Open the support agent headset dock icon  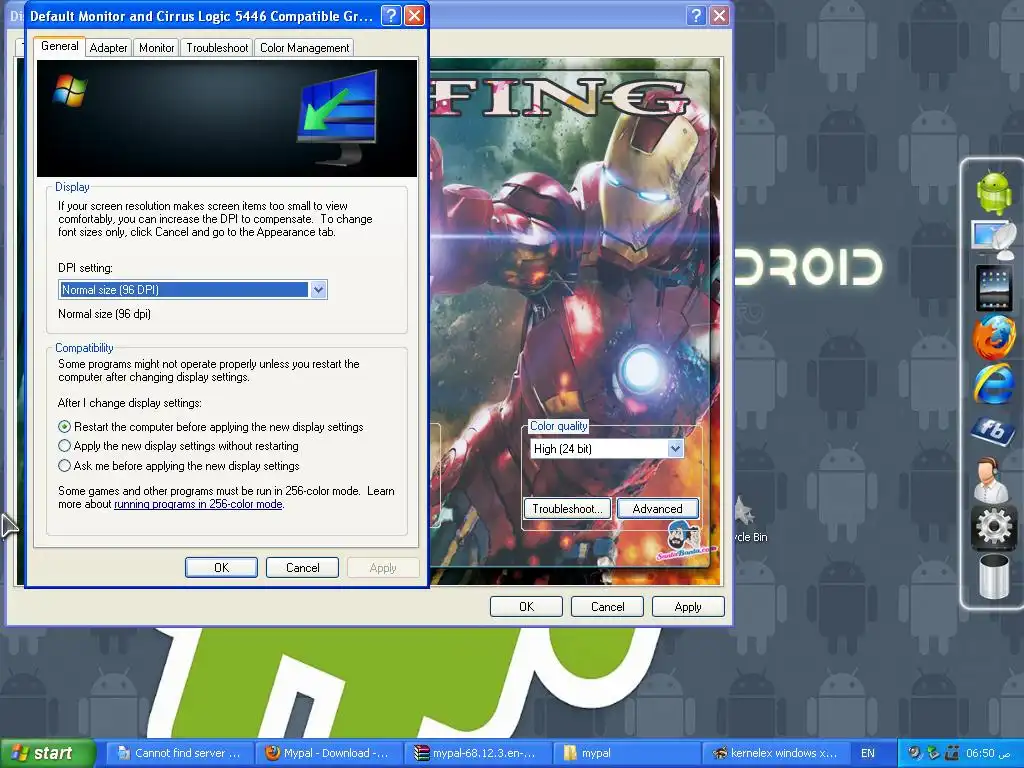pyautogui.click(x=991, y=479)
